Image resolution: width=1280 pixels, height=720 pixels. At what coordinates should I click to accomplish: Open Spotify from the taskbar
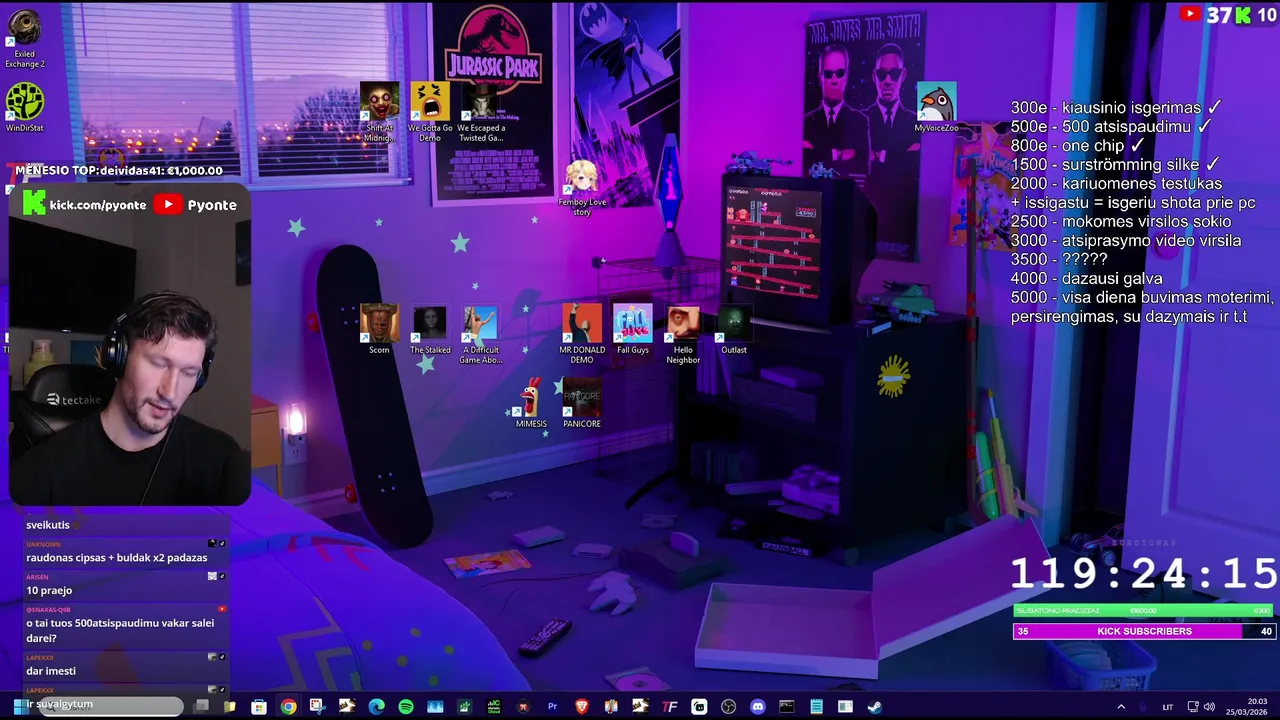click(406, 707)
